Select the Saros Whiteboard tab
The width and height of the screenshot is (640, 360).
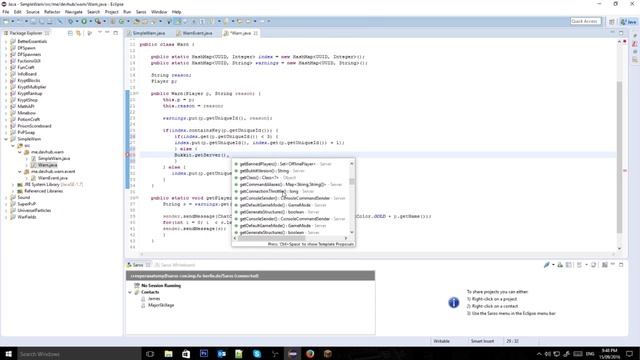tap(176, 265)
